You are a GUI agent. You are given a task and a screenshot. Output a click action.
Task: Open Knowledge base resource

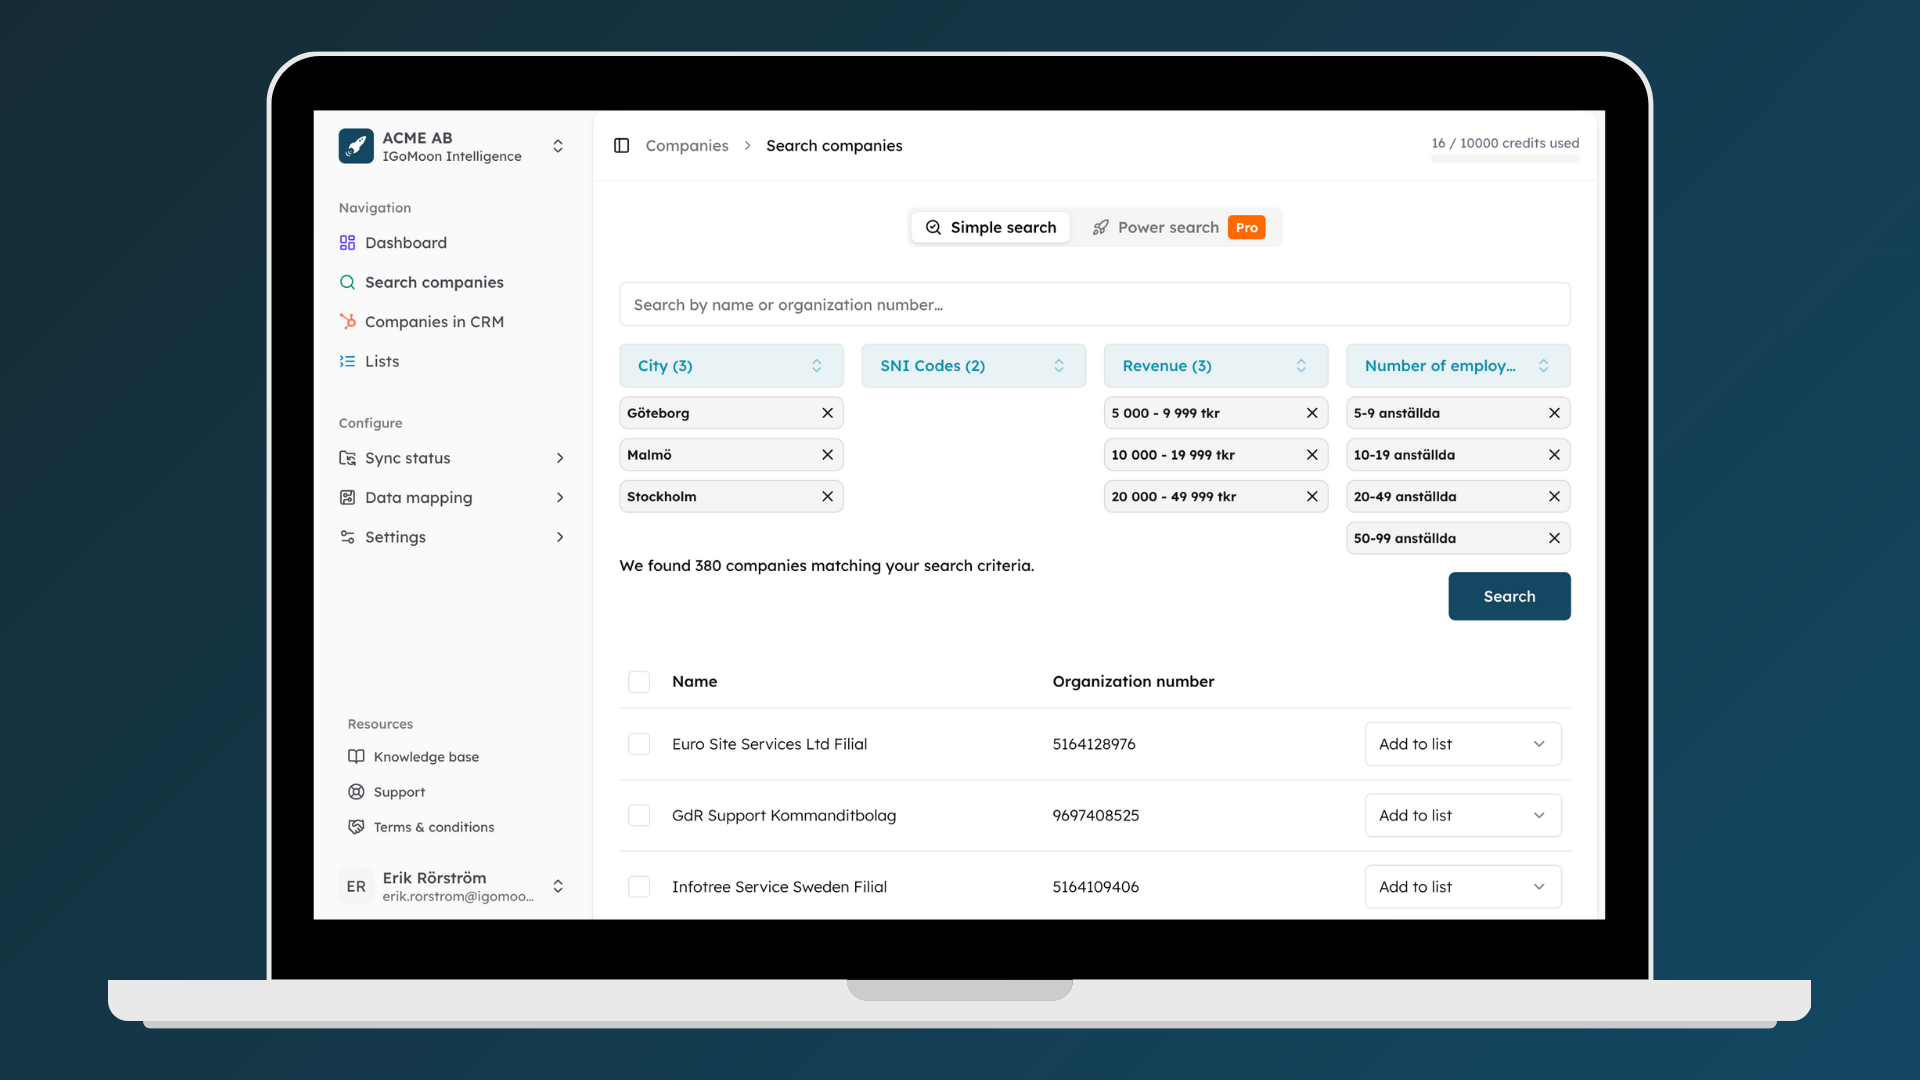[426, 757]
